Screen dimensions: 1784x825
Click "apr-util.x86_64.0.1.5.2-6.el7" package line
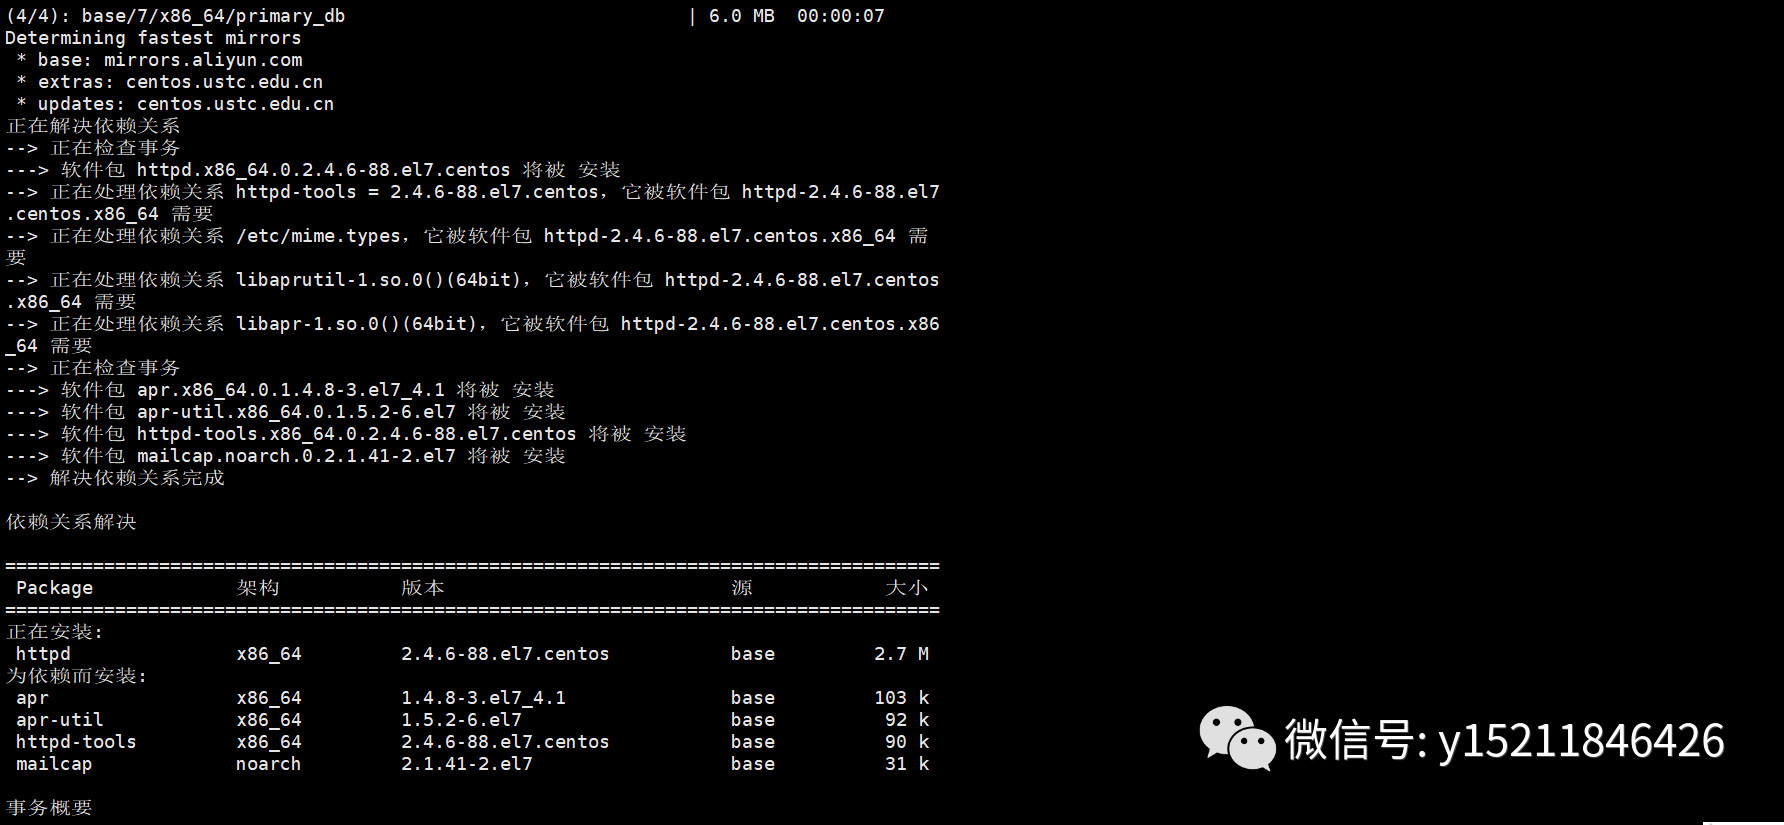(x=296, y=412)
